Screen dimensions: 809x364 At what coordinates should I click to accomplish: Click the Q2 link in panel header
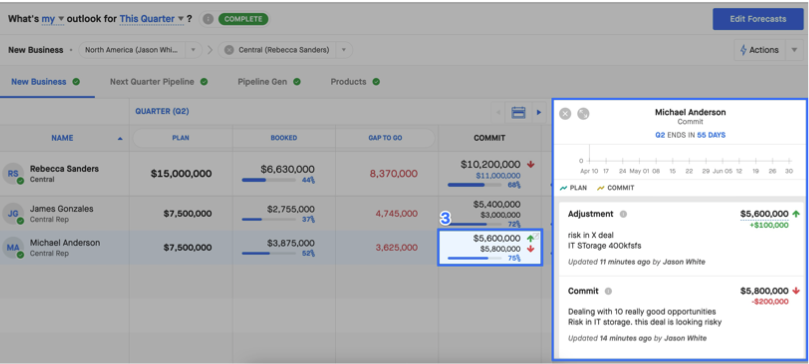tap(660, 135)
